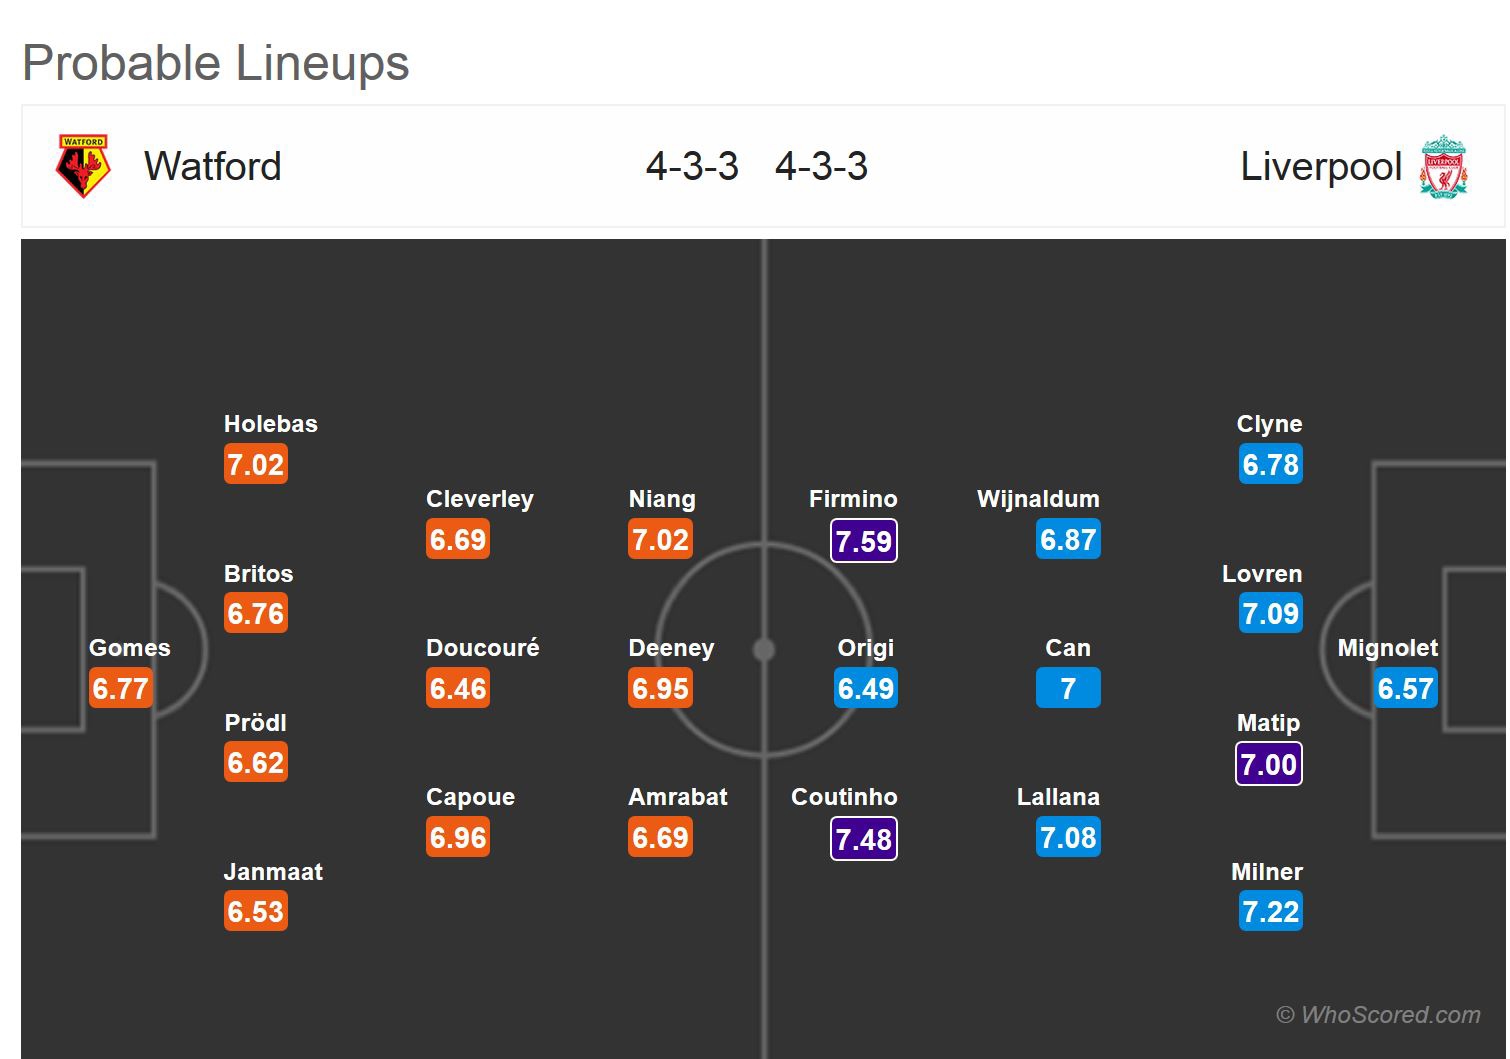The height and width of the screenshot is (1059, 1510).
Task: Click Coutinho's 7.48 rating badge
Action: pos(864,839)
